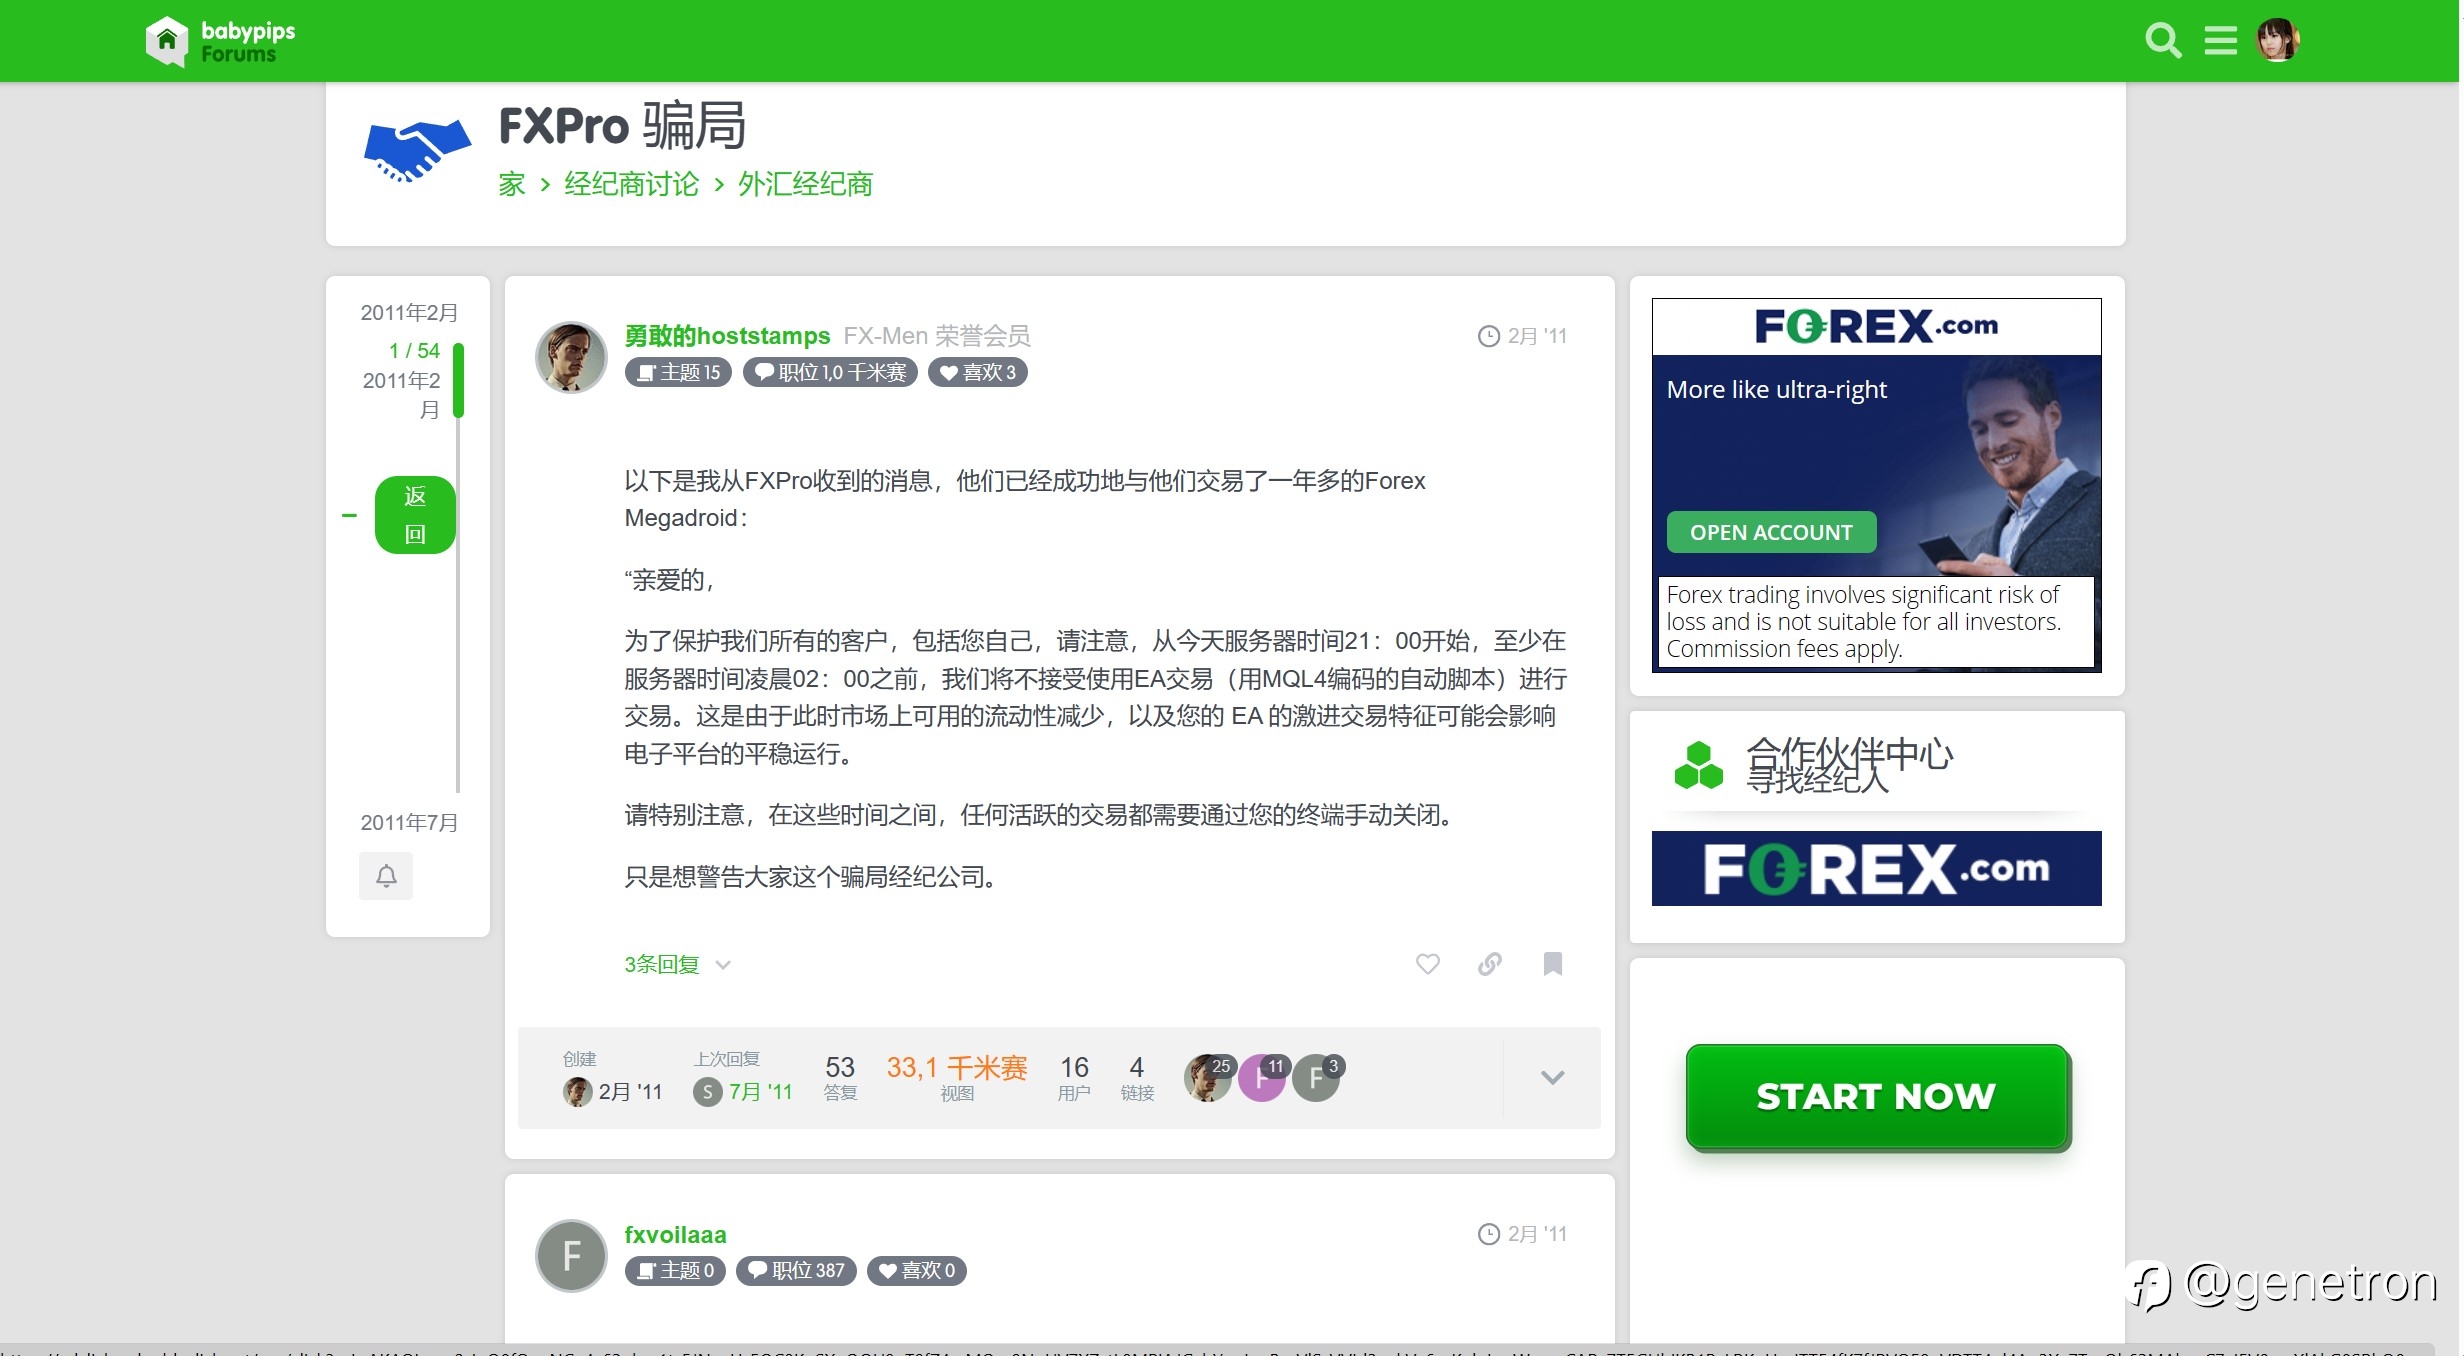Open 勇敢的hoststamps profile link
The height and width of the screenshot is (1356, 2464).
pyautogui.click(x=727, y=336)
